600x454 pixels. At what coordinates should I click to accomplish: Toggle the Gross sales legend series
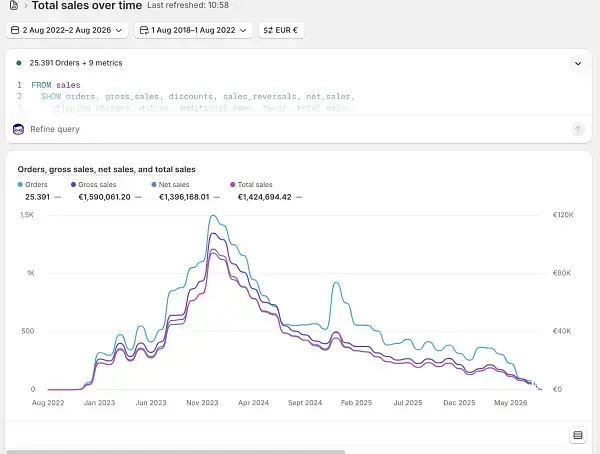pos(94,185)
